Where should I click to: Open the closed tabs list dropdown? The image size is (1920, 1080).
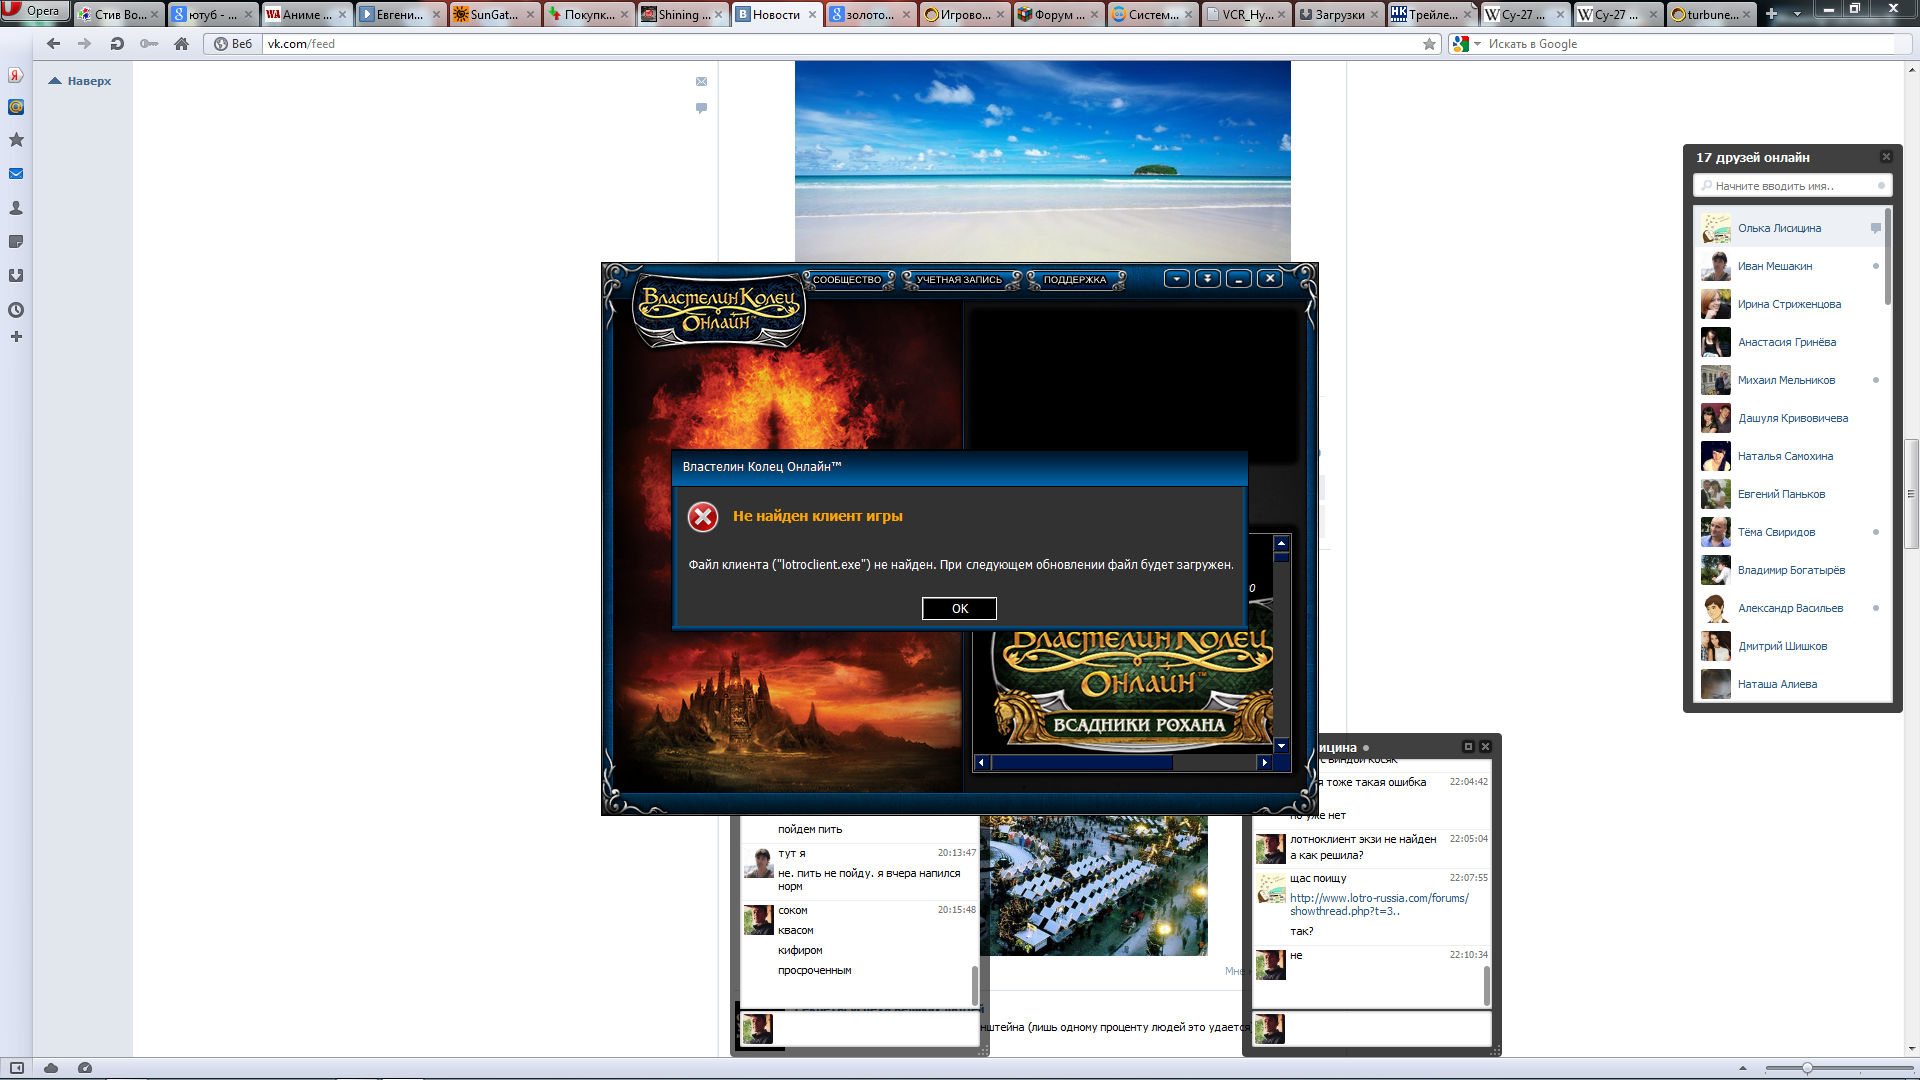(x=1797, y=14)
